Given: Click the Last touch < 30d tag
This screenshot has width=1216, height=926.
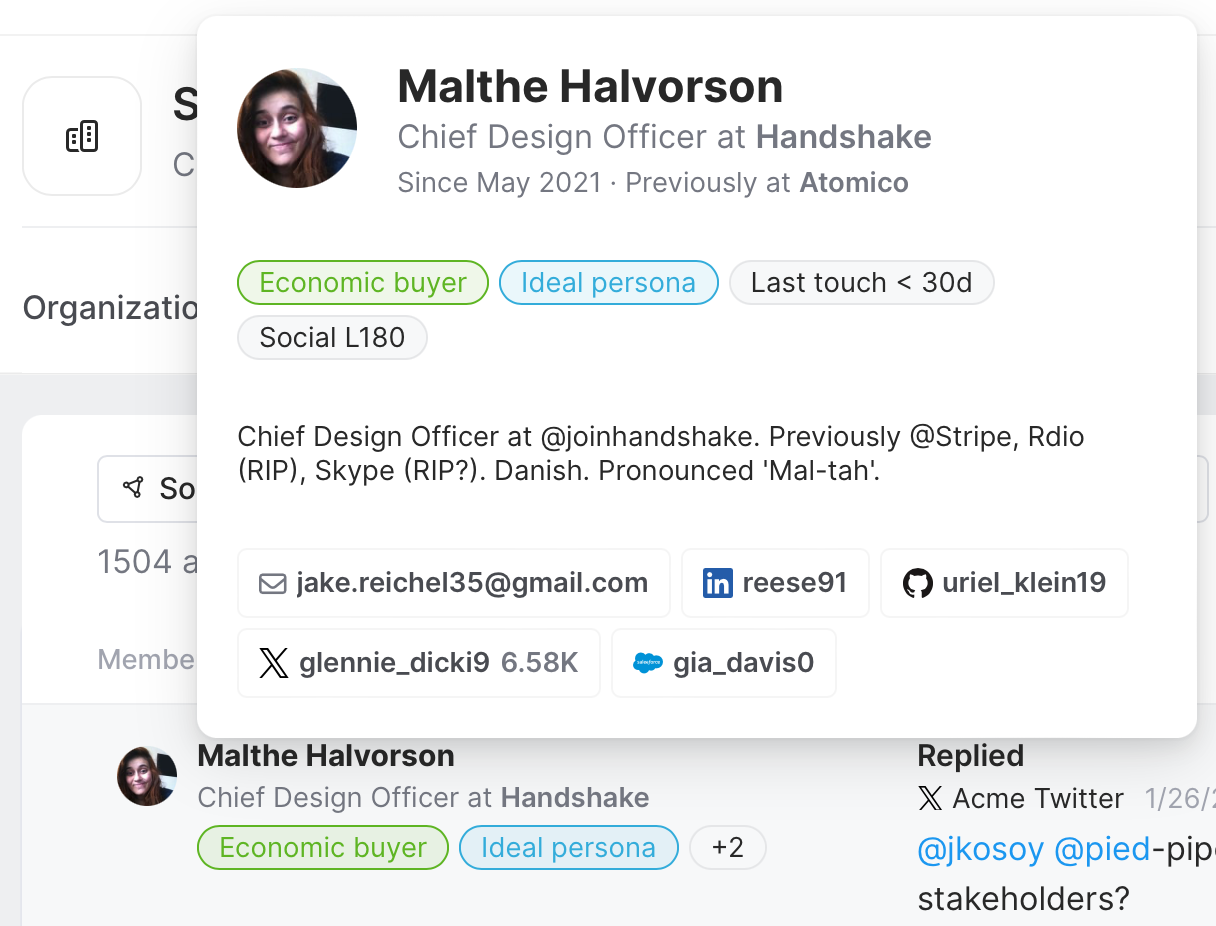Looking at the screenshot, I should [861, 283].
